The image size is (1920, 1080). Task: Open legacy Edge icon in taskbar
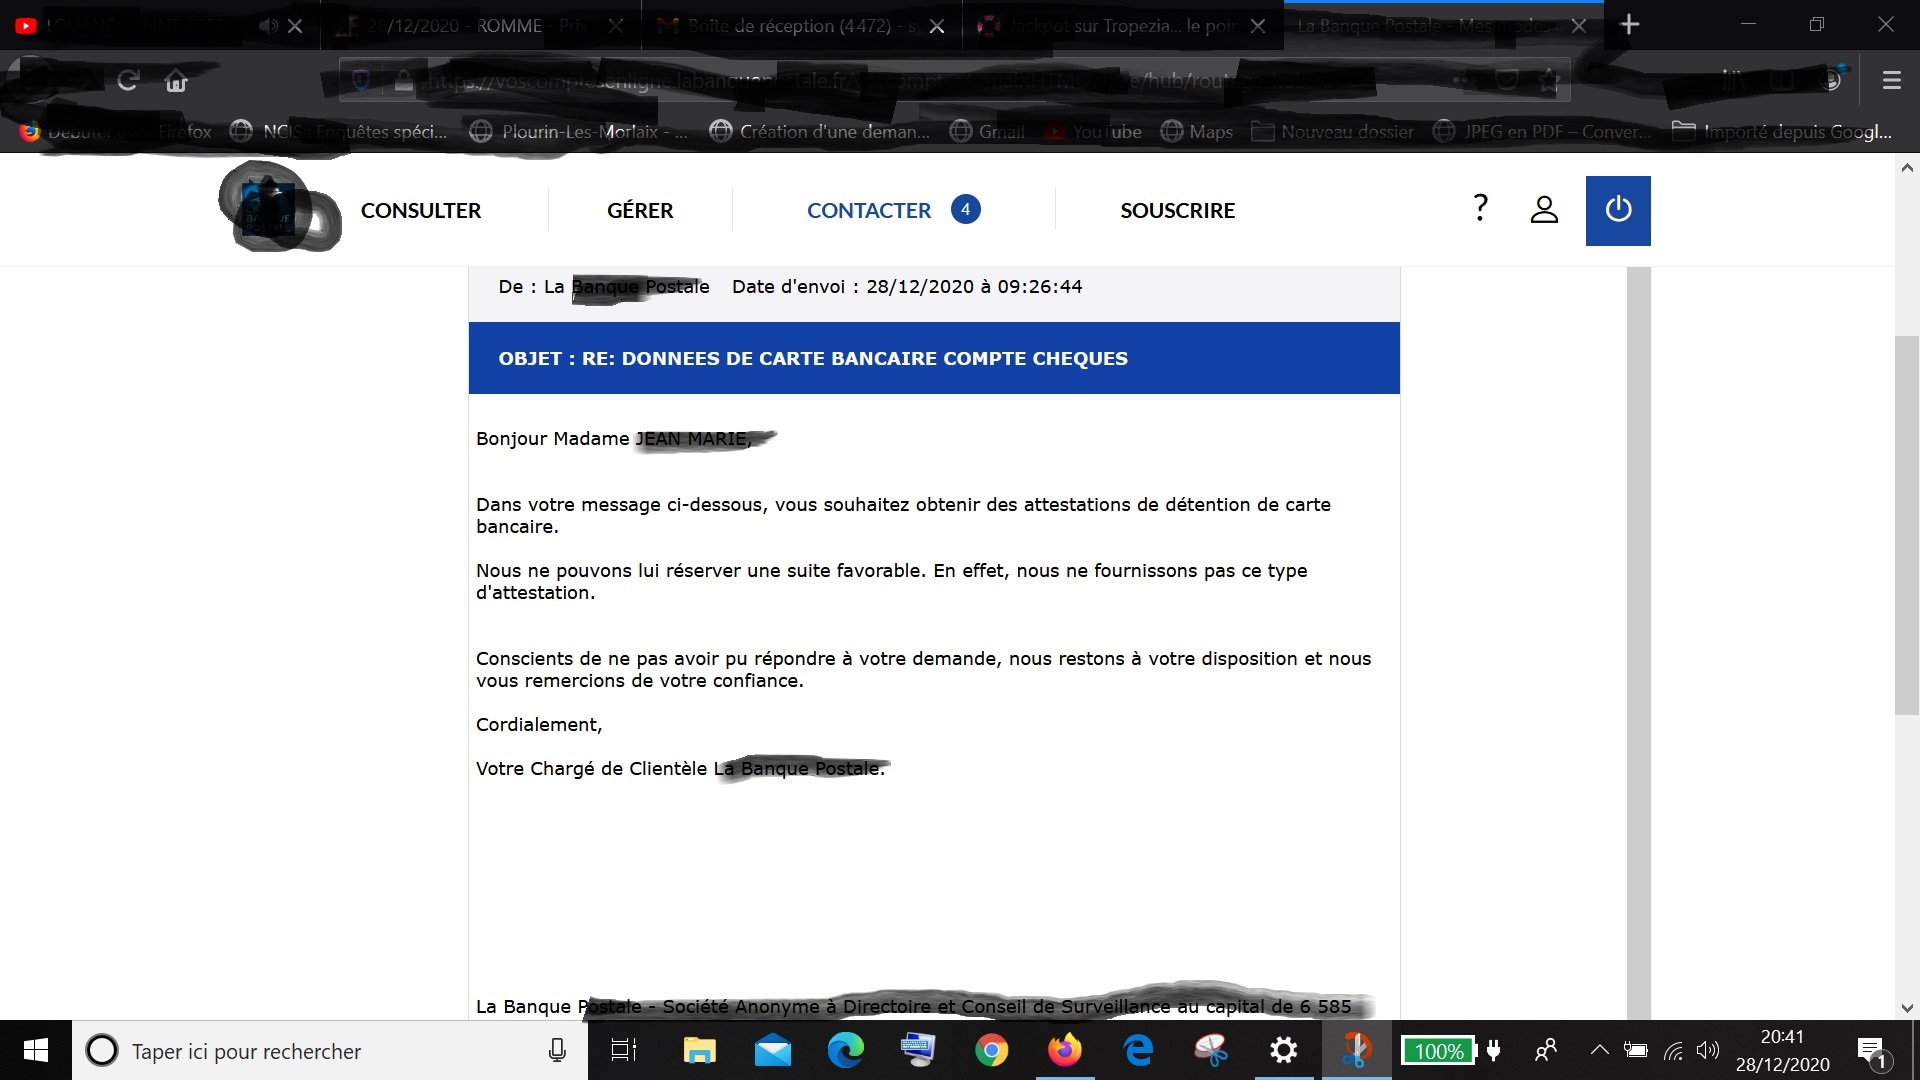[x=1138, y=1050]
